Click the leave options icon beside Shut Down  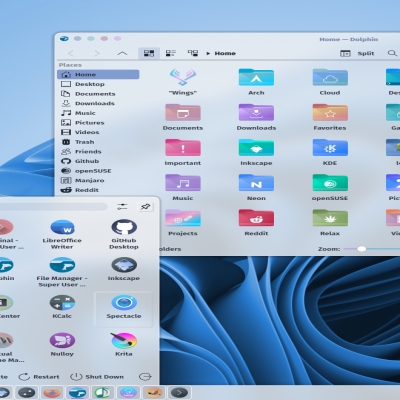(145, 377)
